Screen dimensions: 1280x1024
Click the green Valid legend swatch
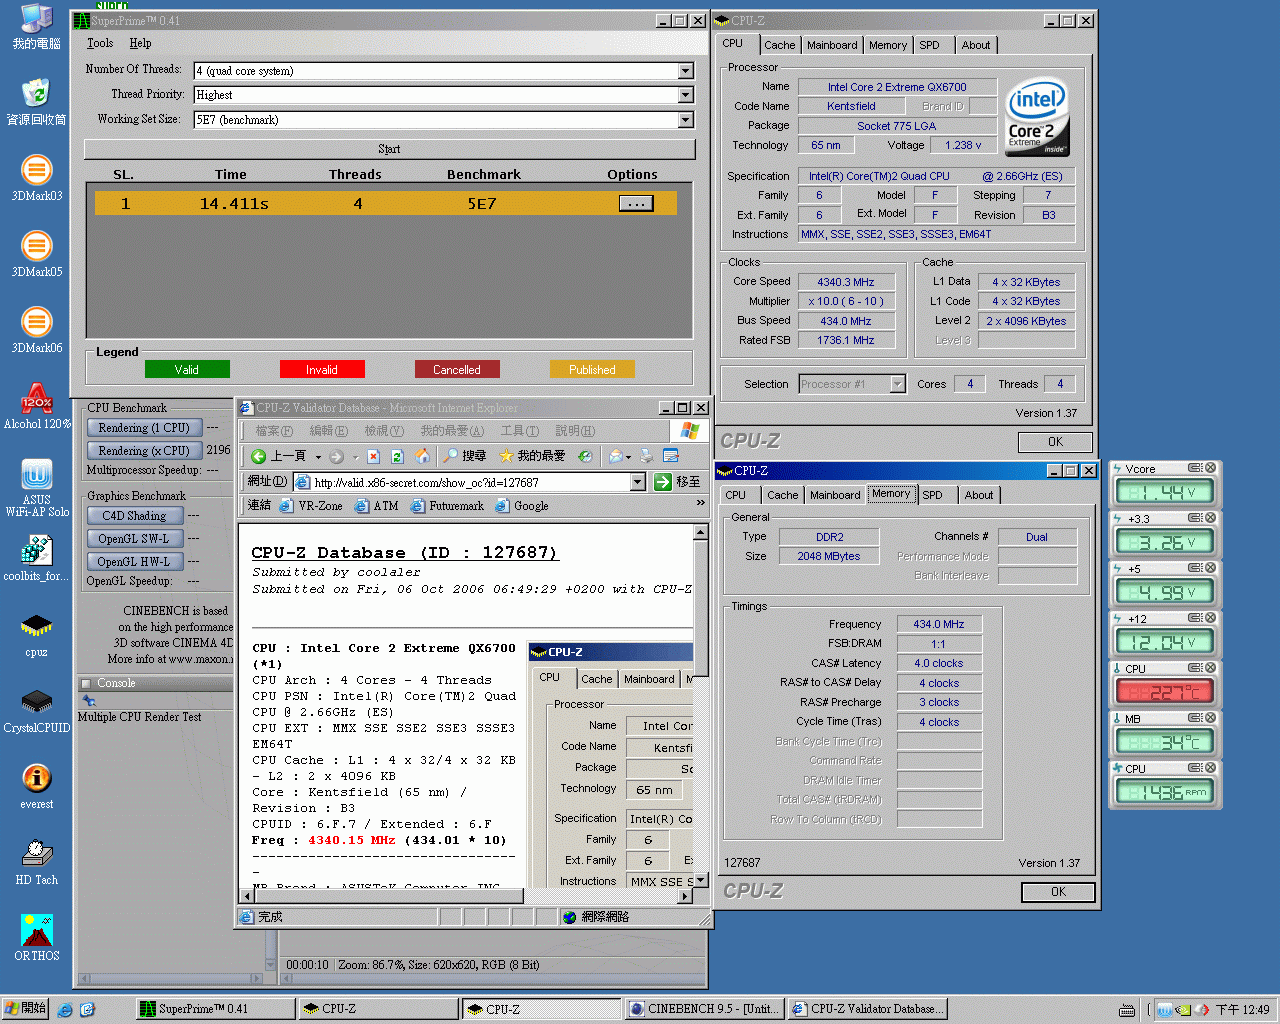click(x=187, y=370)
